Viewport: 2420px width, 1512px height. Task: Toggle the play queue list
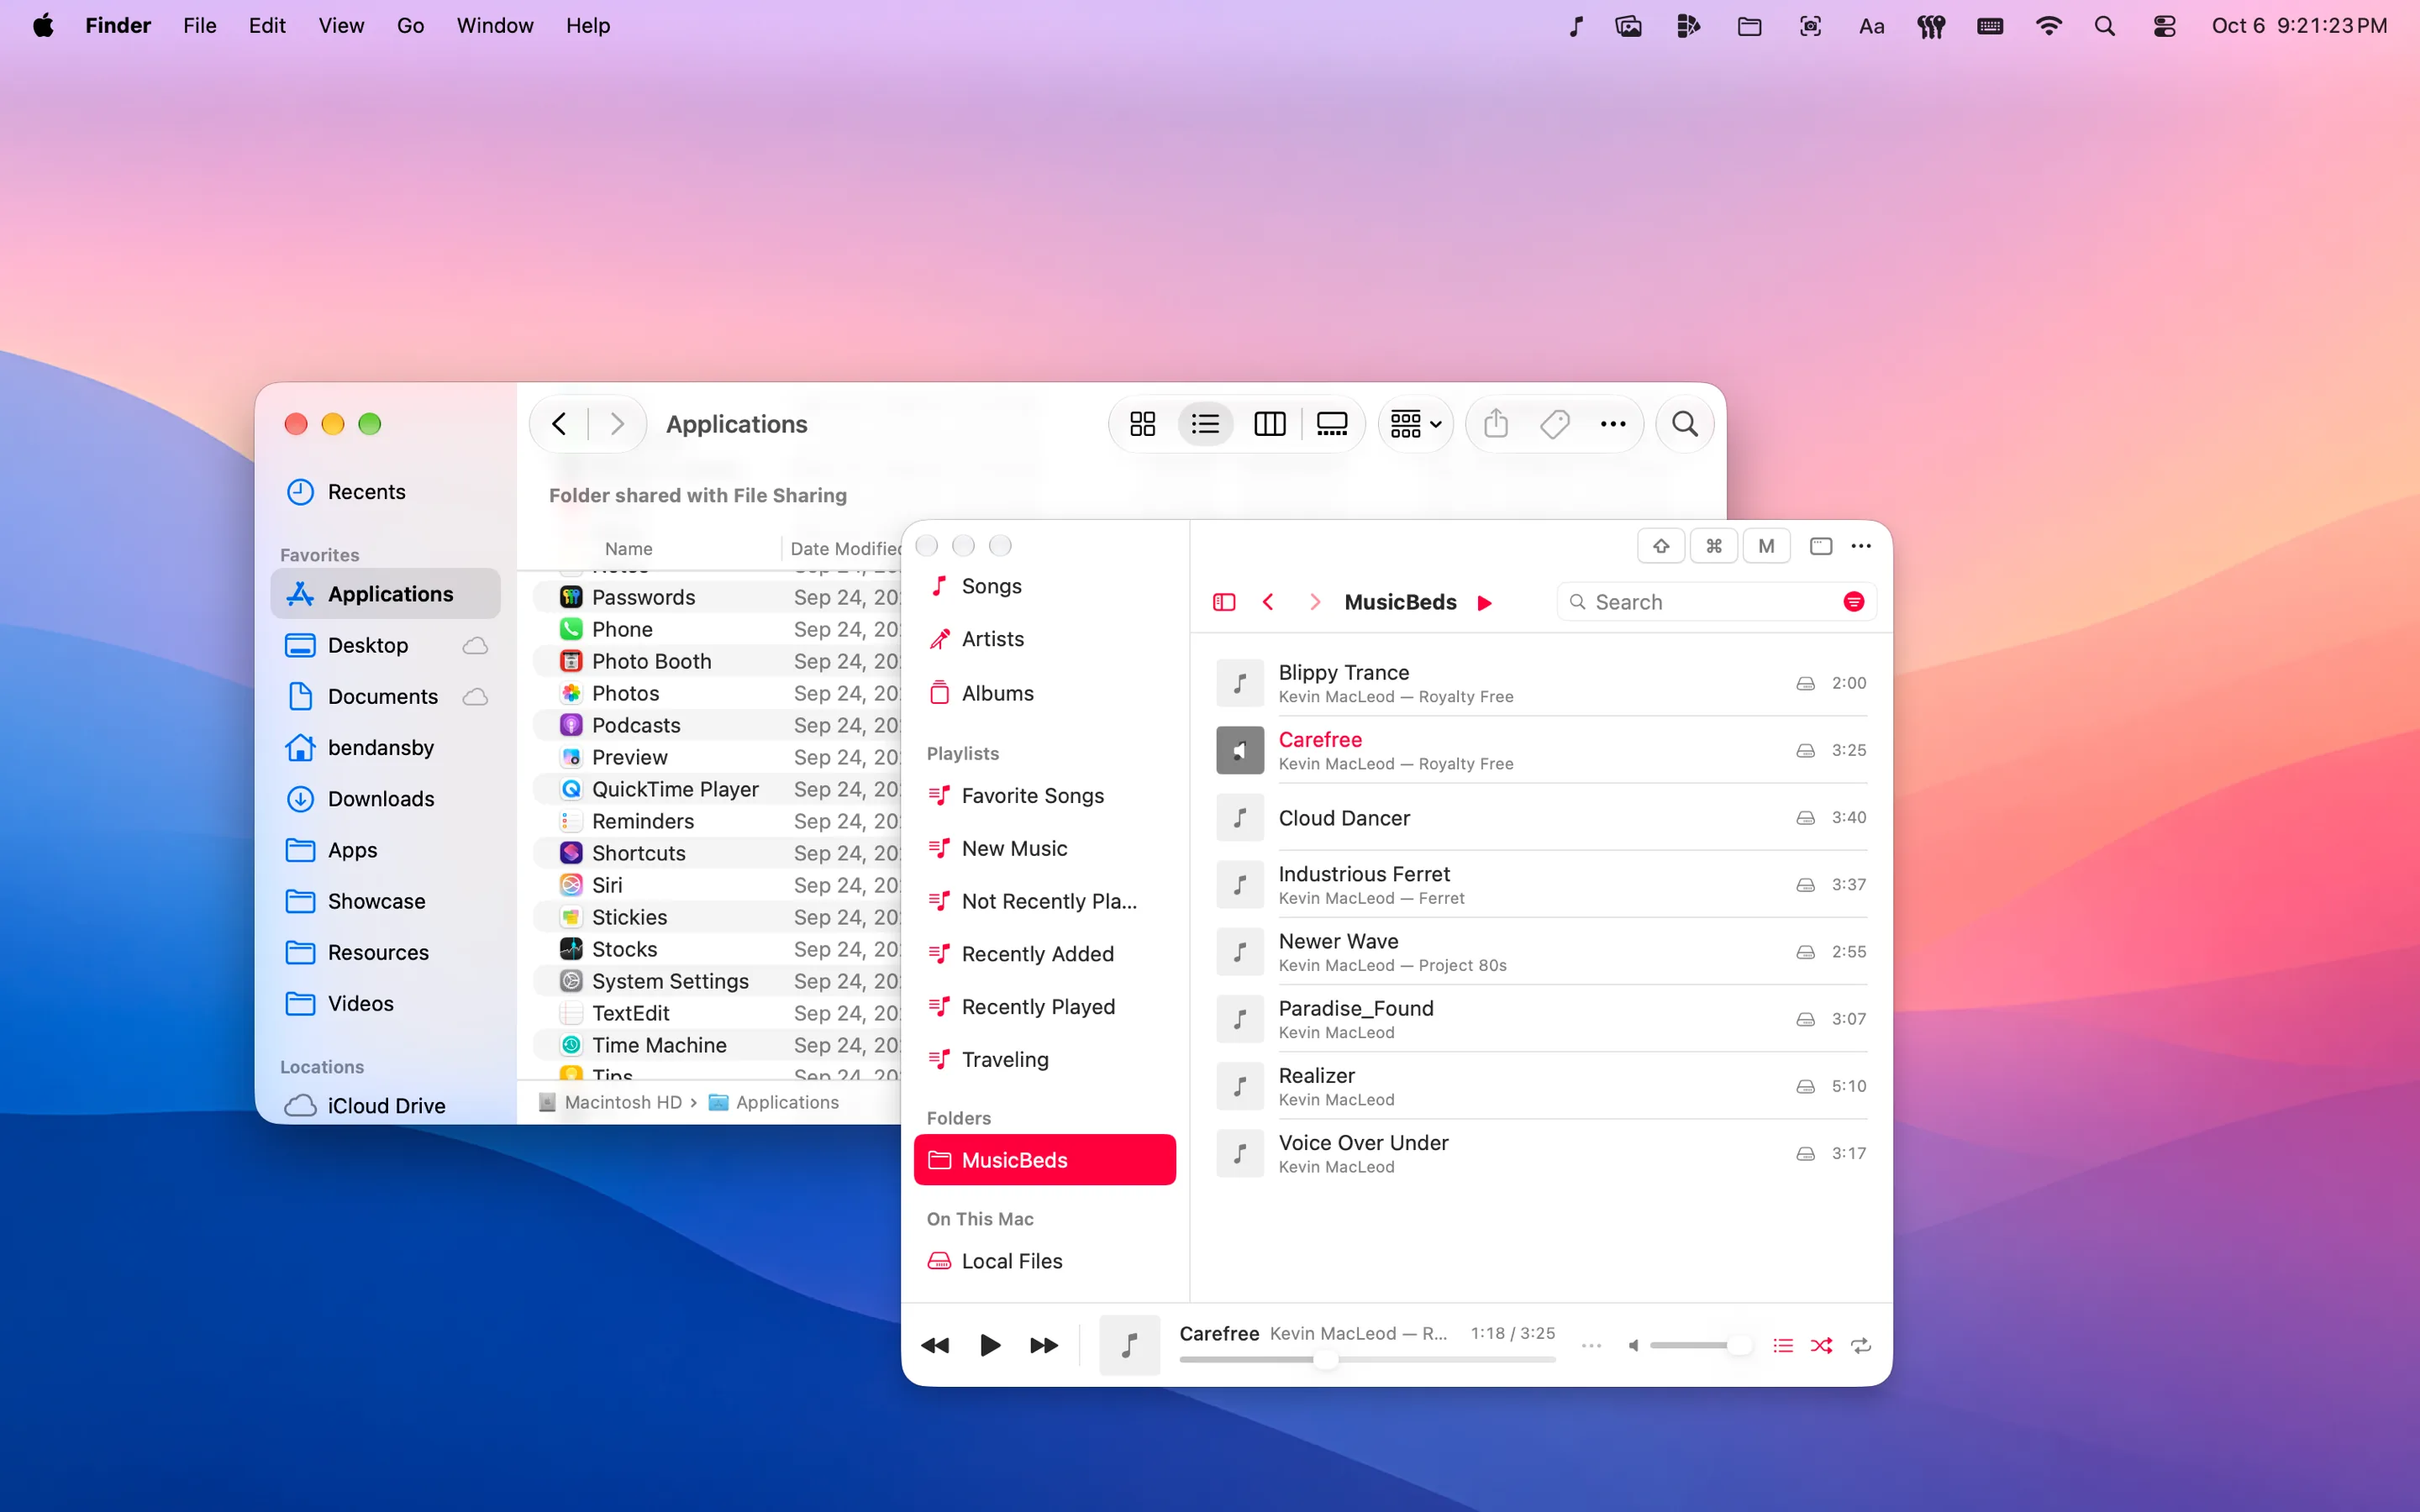click(1783, 1346)
